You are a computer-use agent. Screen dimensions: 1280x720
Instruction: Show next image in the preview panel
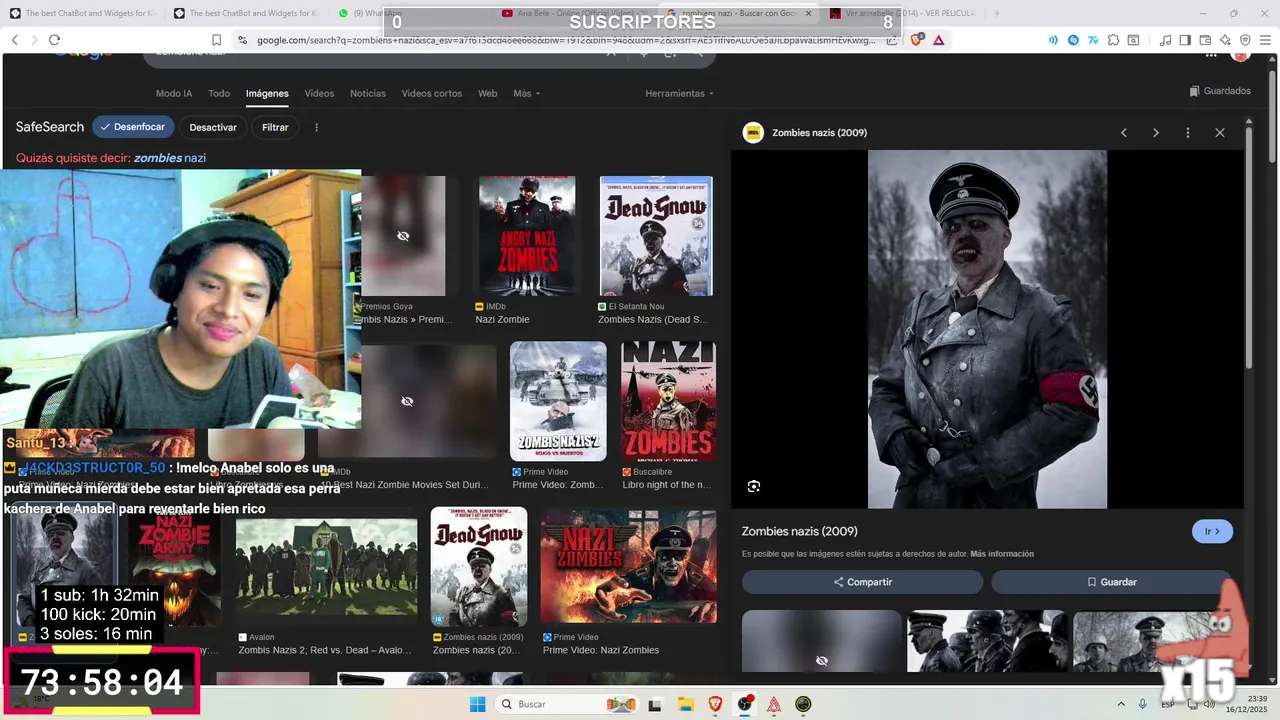click(x=1156, y=133)
